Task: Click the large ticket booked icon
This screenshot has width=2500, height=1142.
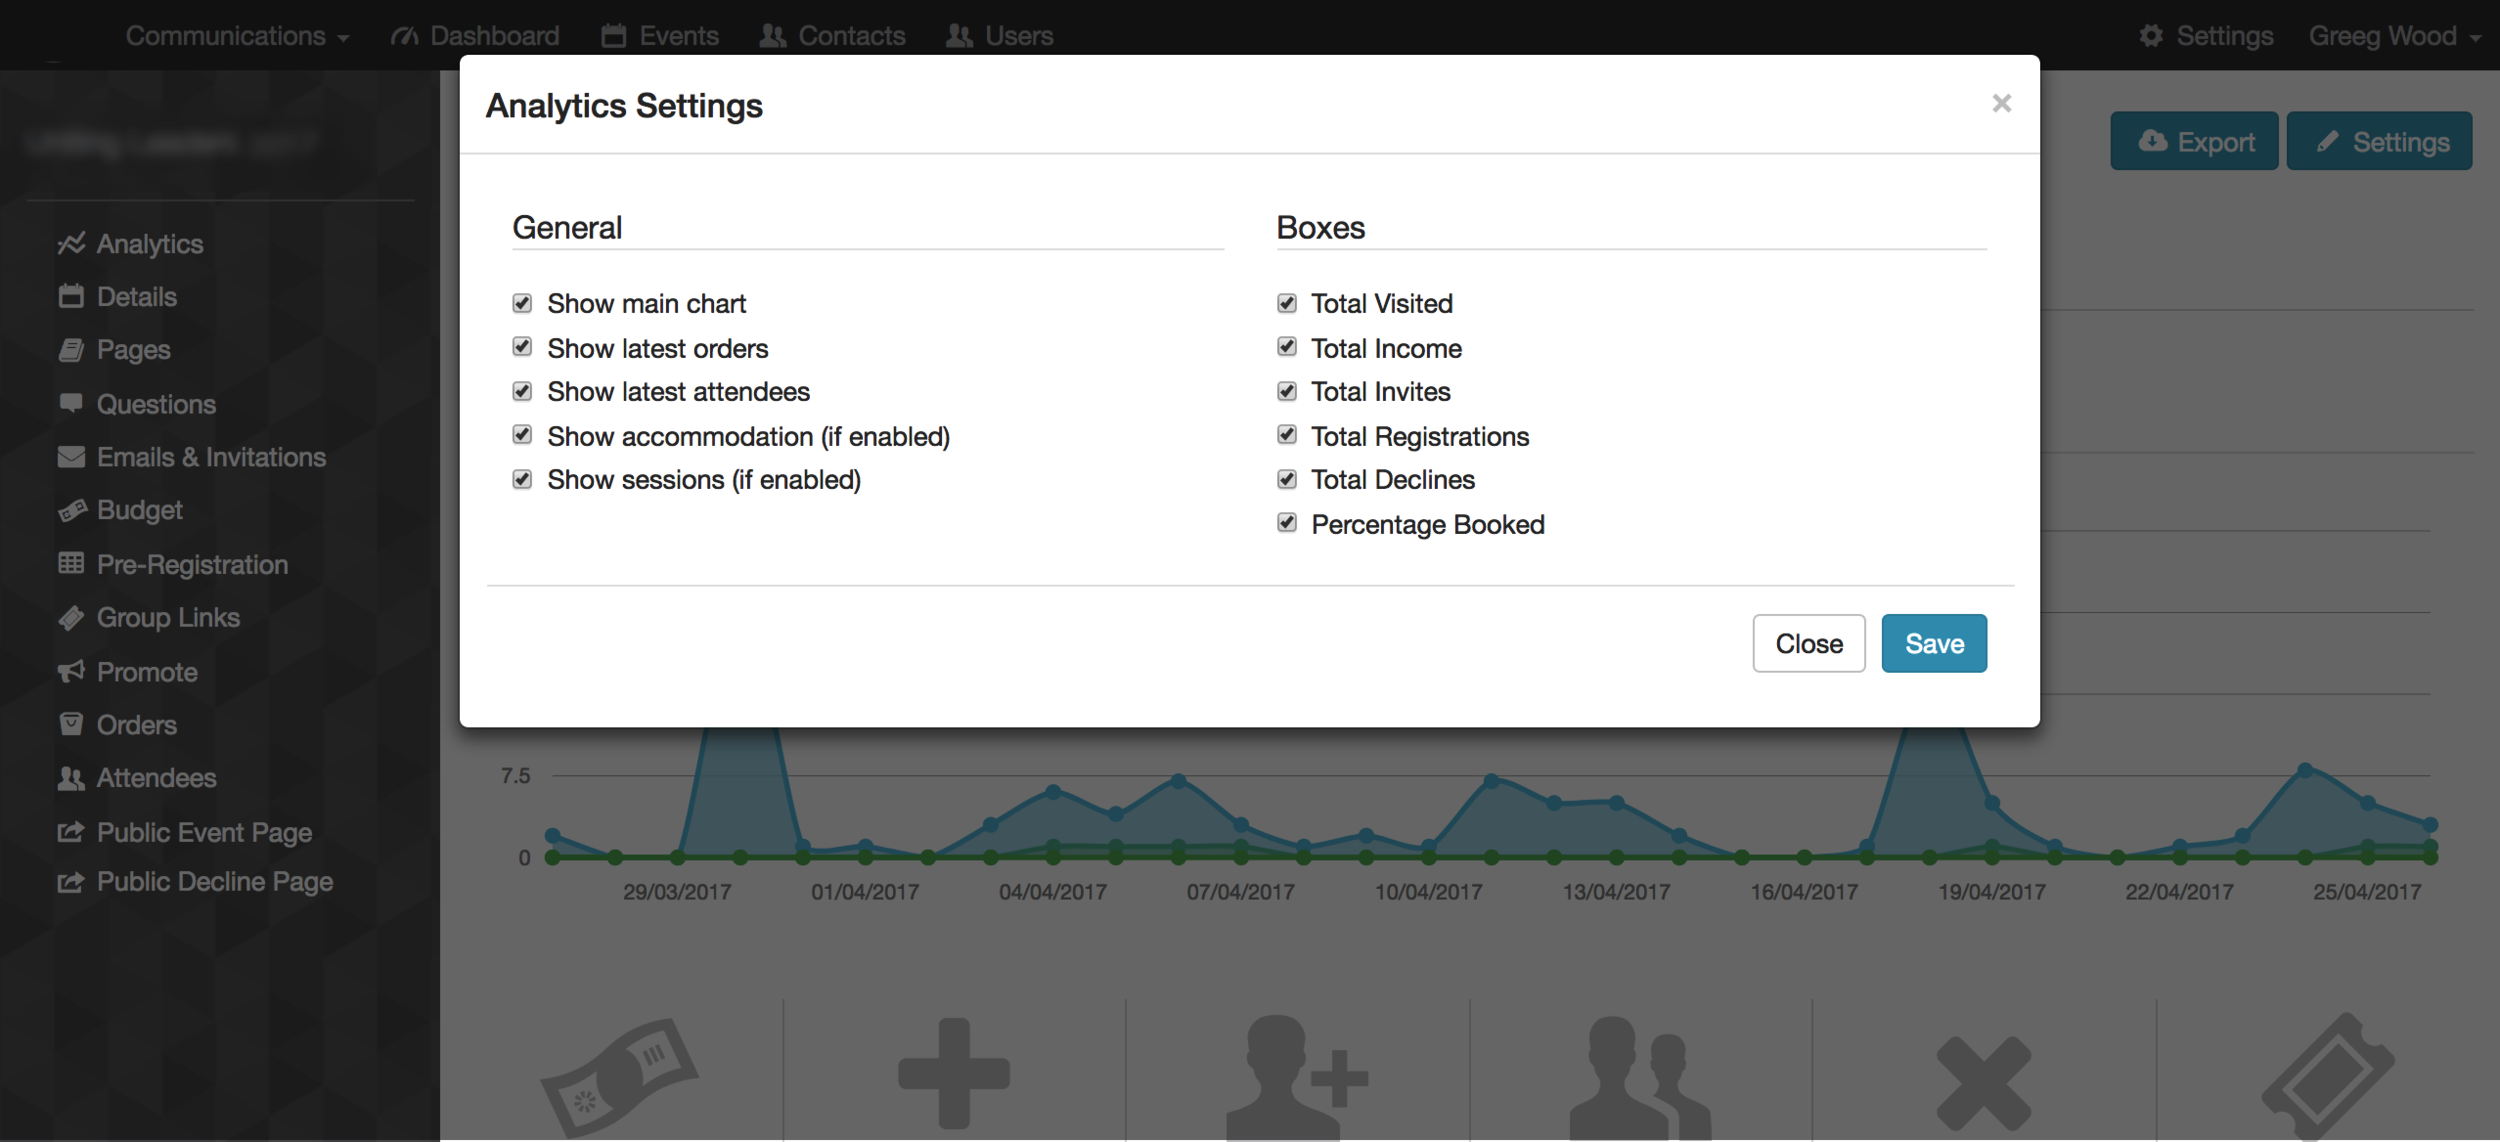Action: [x=2327, y=1078]
